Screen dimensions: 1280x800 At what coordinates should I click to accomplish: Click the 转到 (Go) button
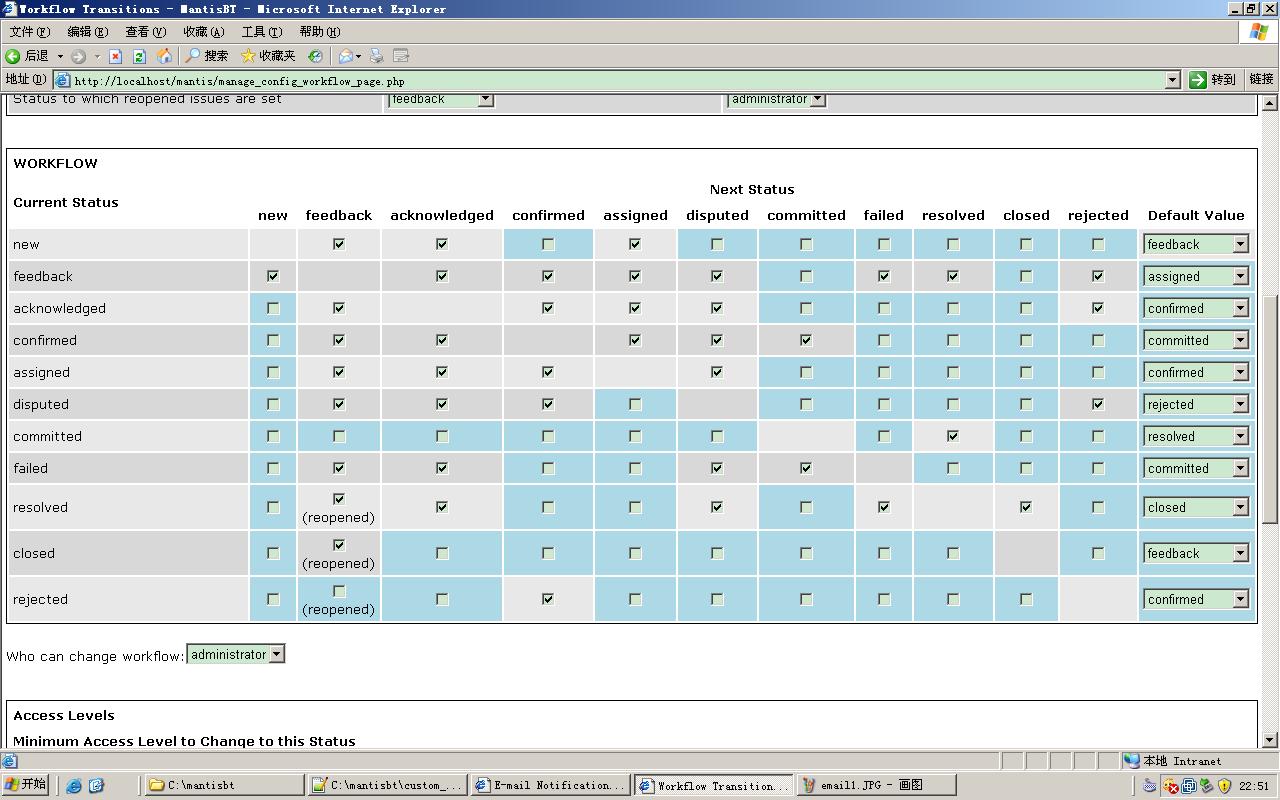1212,80
